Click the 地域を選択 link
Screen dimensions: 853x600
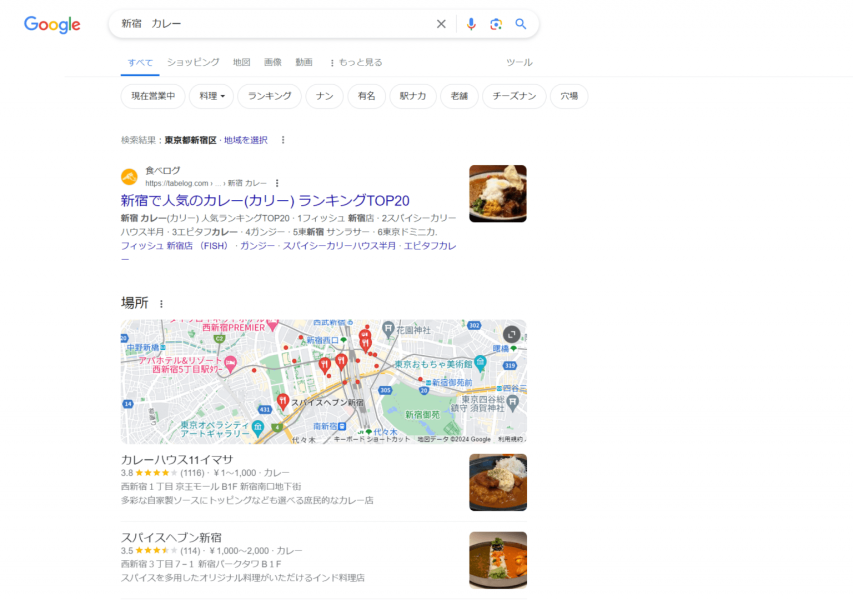point(245,140)
